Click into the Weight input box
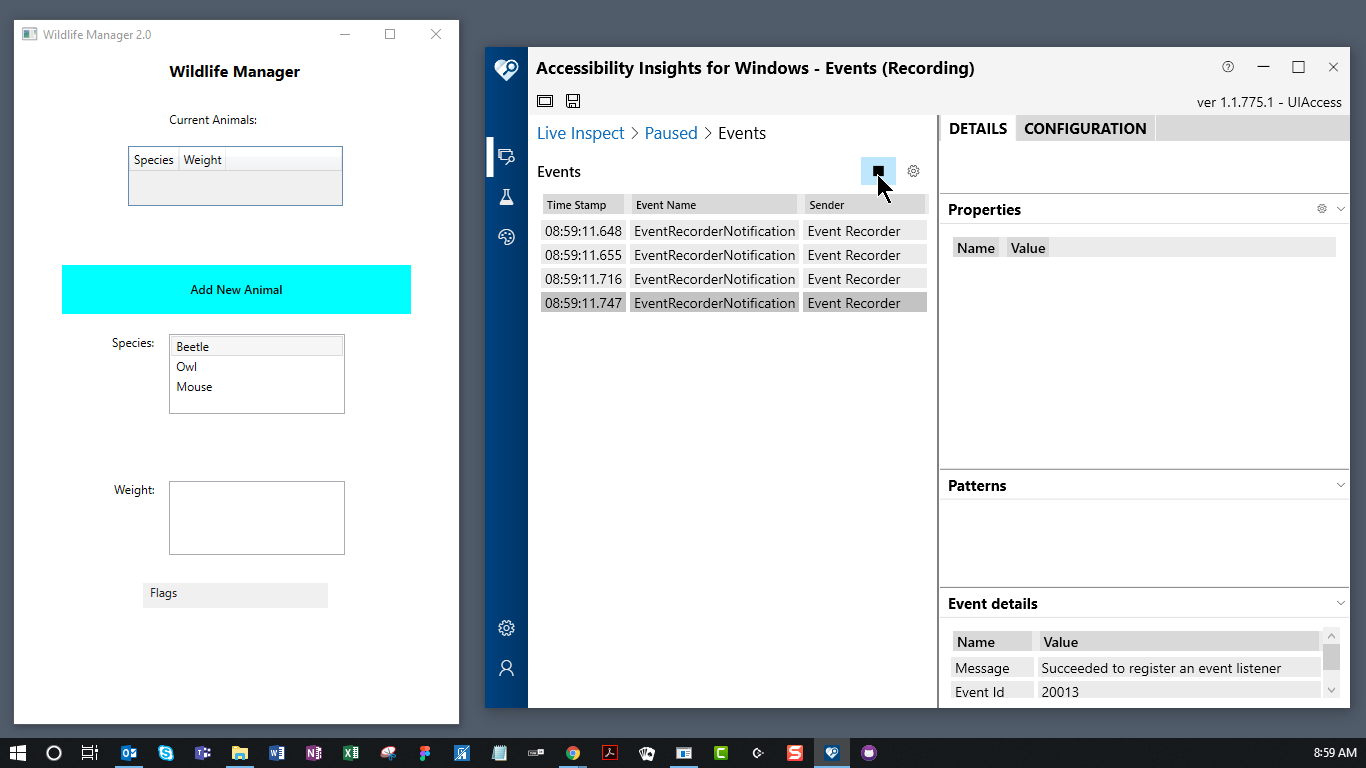The width and height of the screenshot is (1366, 768). coord(257,518)
